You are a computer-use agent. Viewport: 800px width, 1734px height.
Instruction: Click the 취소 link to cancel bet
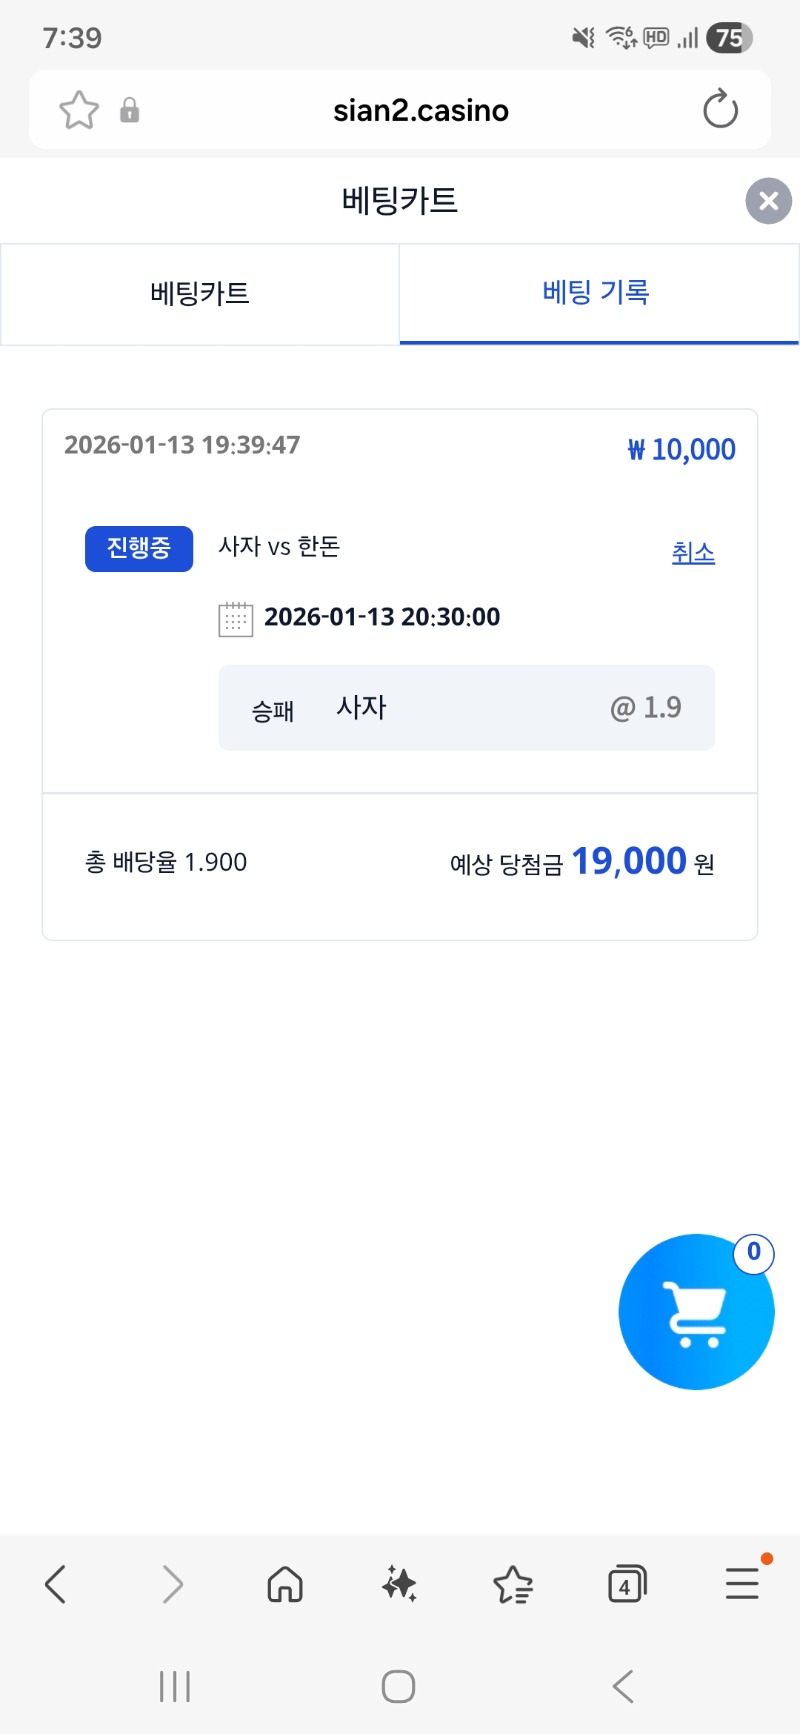point(693,553)
